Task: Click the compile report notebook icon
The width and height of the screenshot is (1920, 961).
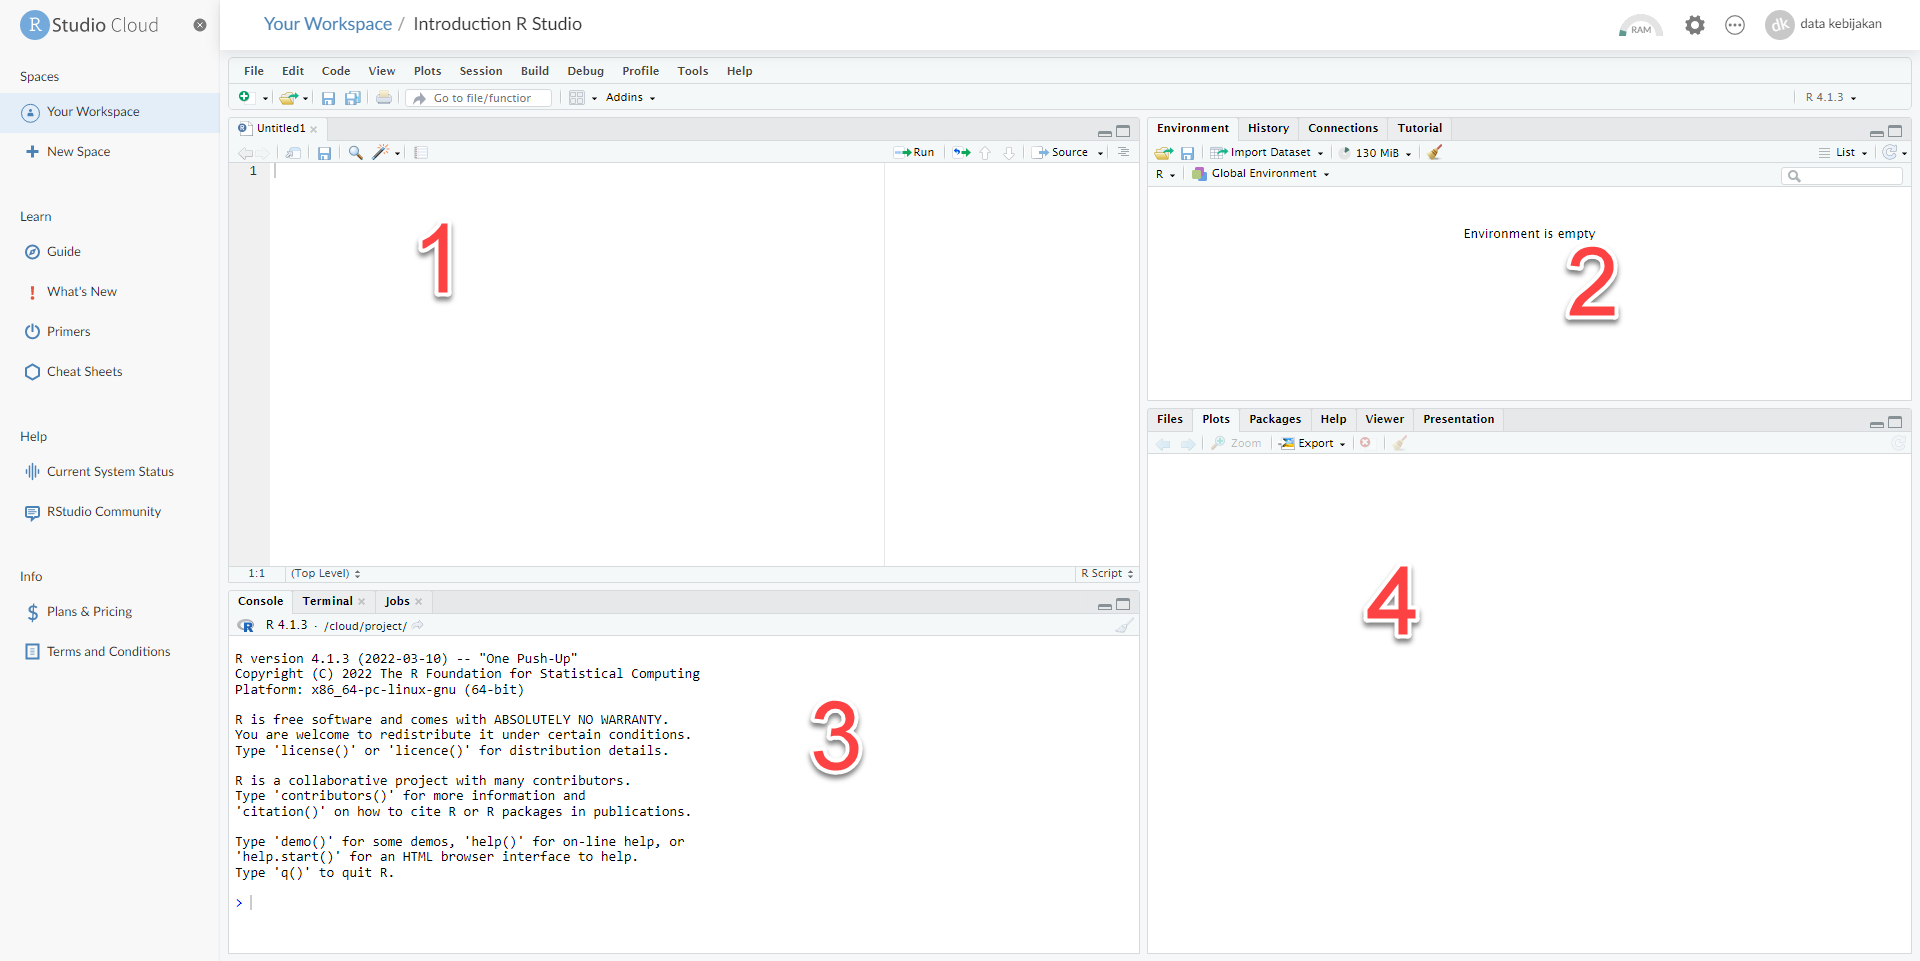Action: pyautogui.click(x=421, y=153)
